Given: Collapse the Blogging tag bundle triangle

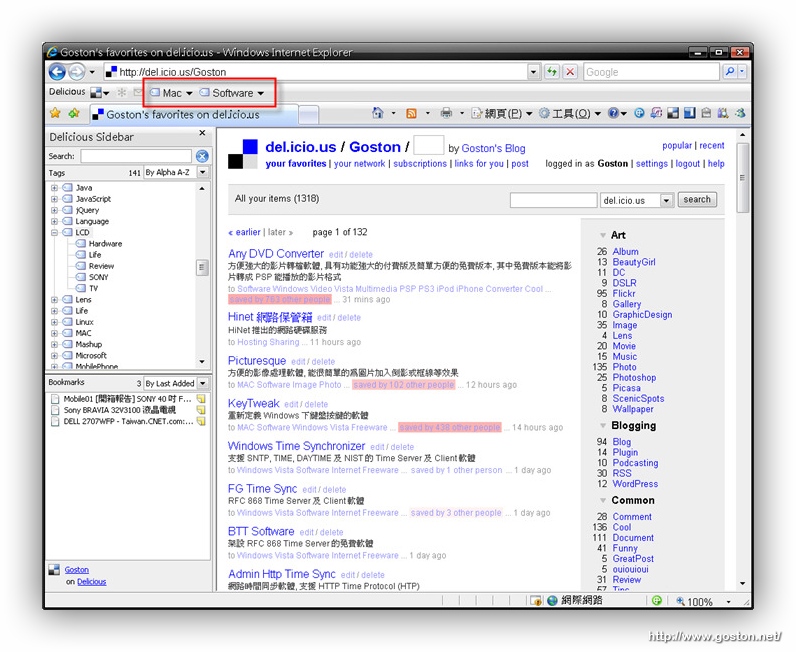Looking at the screenshot, I should point(603,426).
